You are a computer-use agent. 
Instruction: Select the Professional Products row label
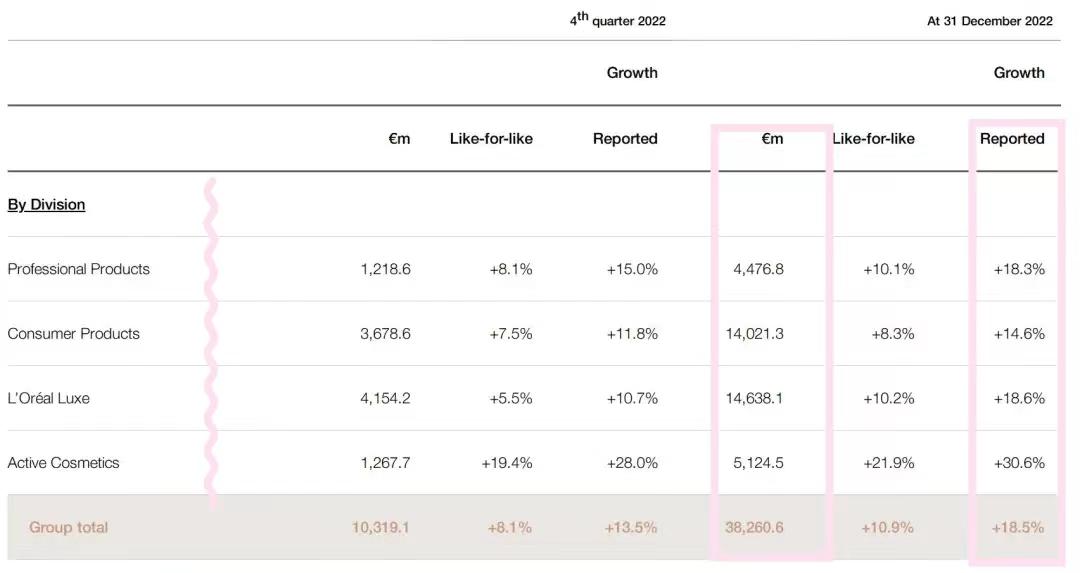click(78, 269)
